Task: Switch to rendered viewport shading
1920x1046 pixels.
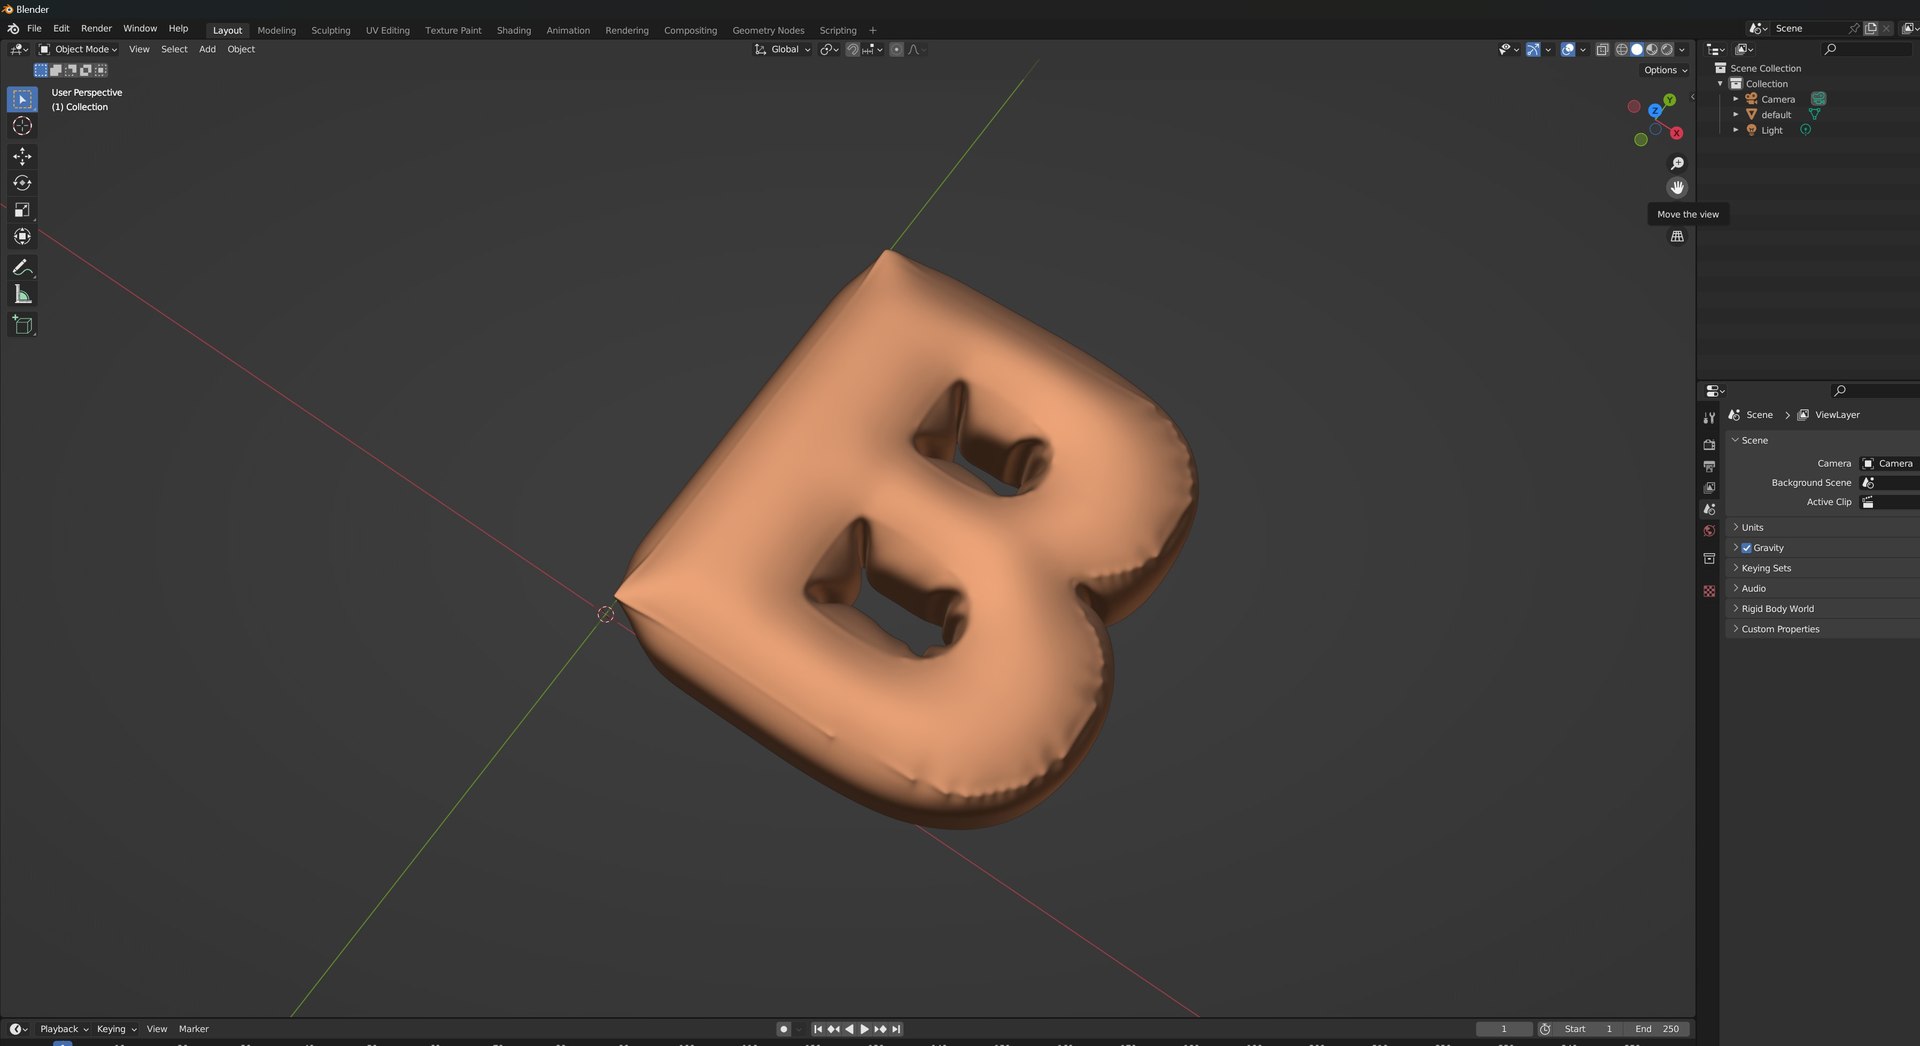Action: tap(1667, 49)
